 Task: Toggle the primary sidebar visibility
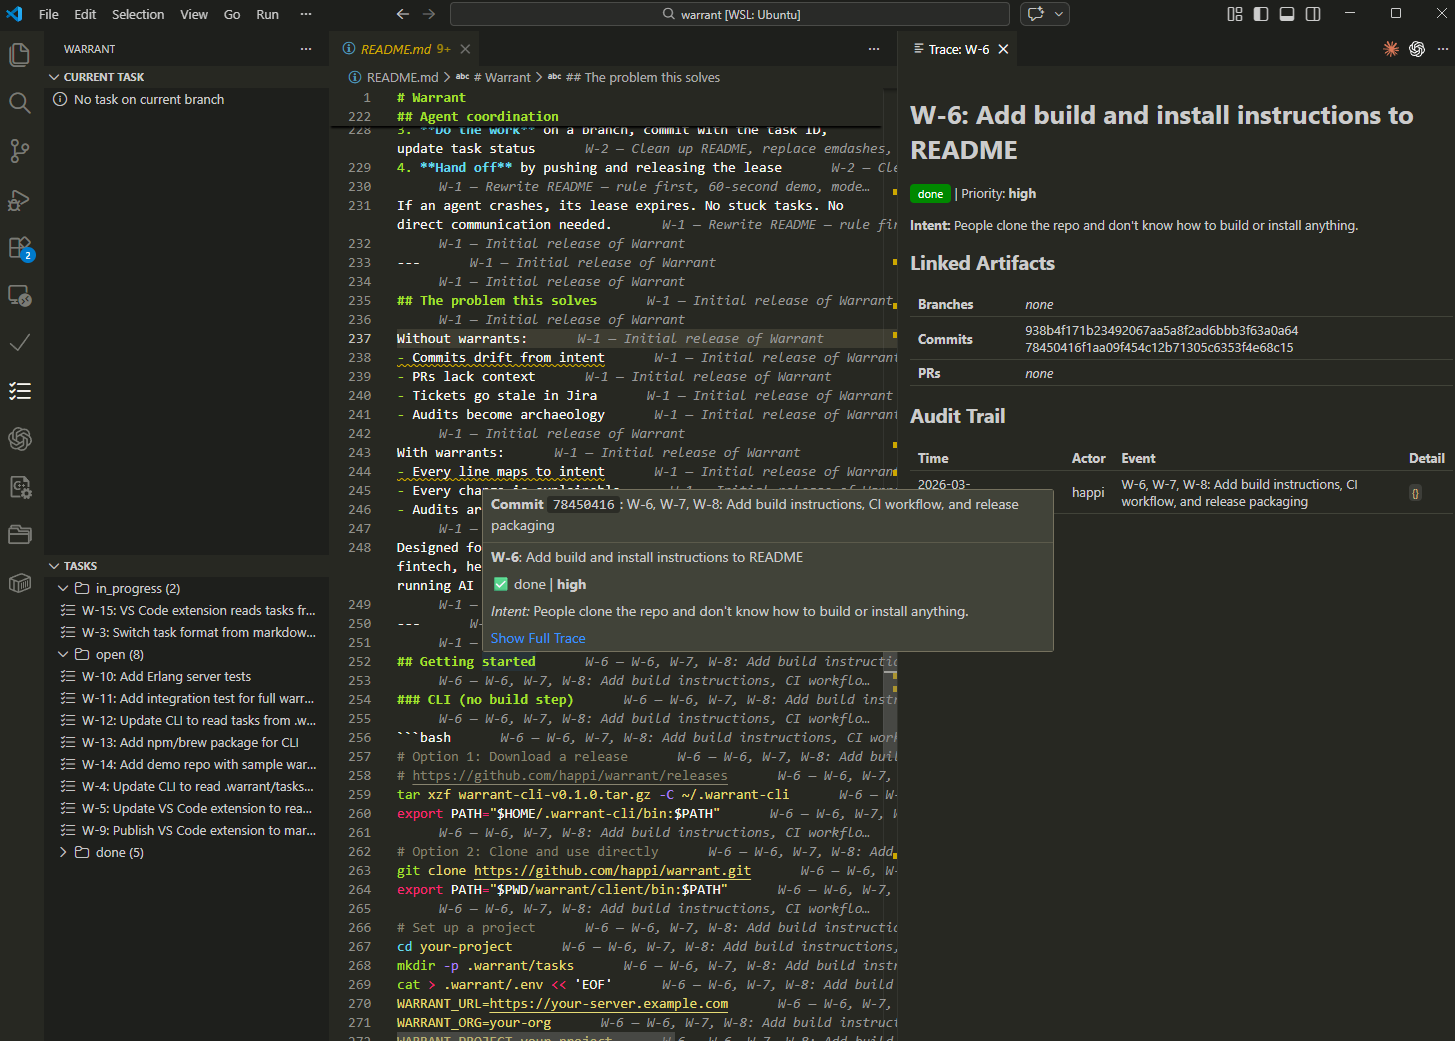click(x=1260, y=13)
